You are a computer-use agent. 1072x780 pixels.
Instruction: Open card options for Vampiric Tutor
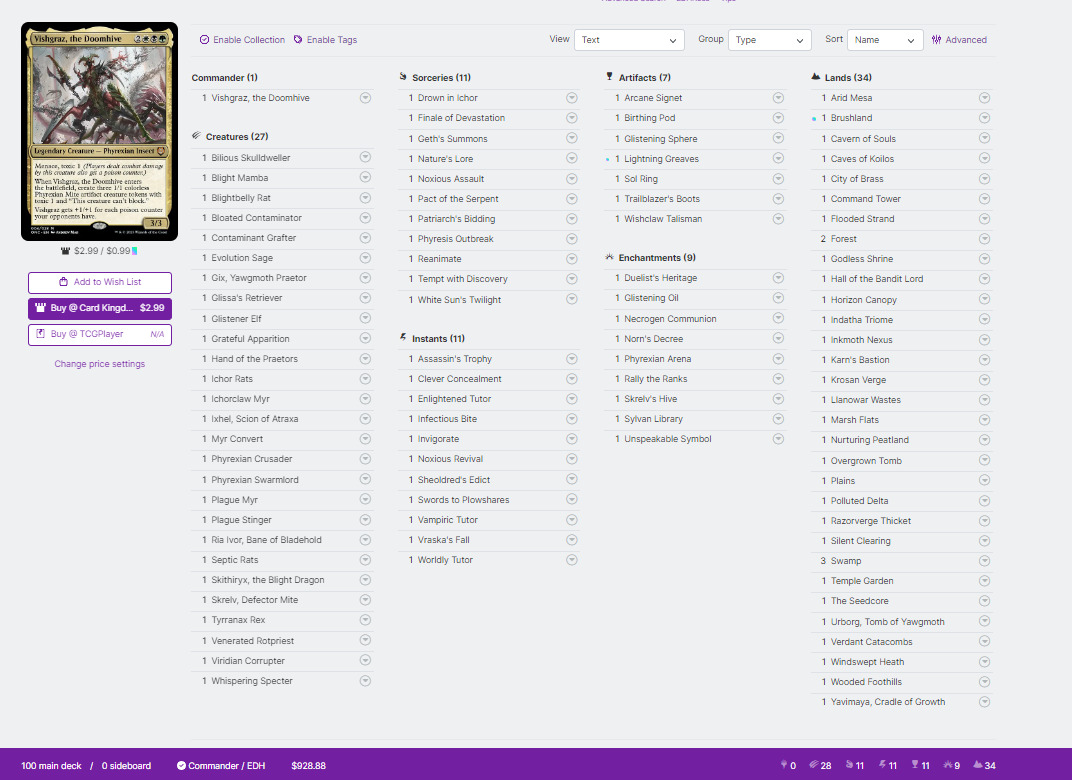point(572,520)
